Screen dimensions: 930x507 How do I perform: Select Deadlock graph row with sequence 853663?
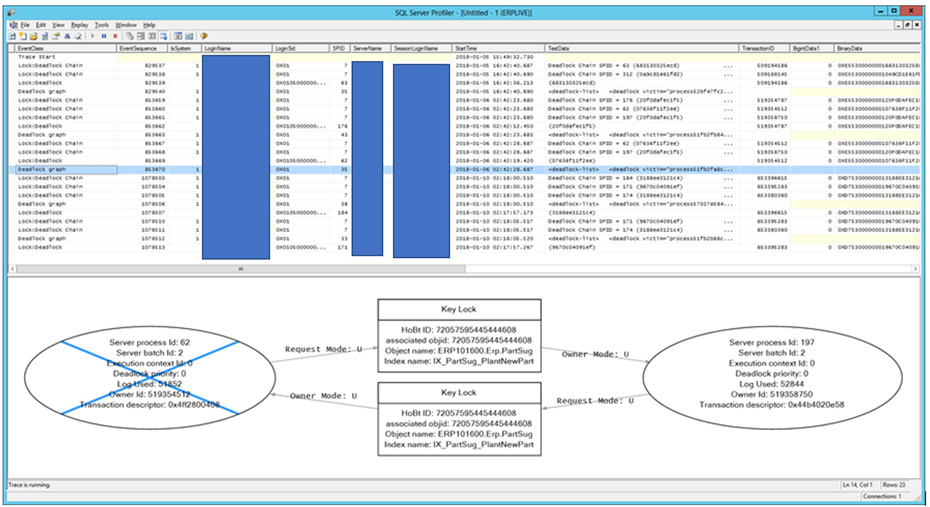pos(464,135)
